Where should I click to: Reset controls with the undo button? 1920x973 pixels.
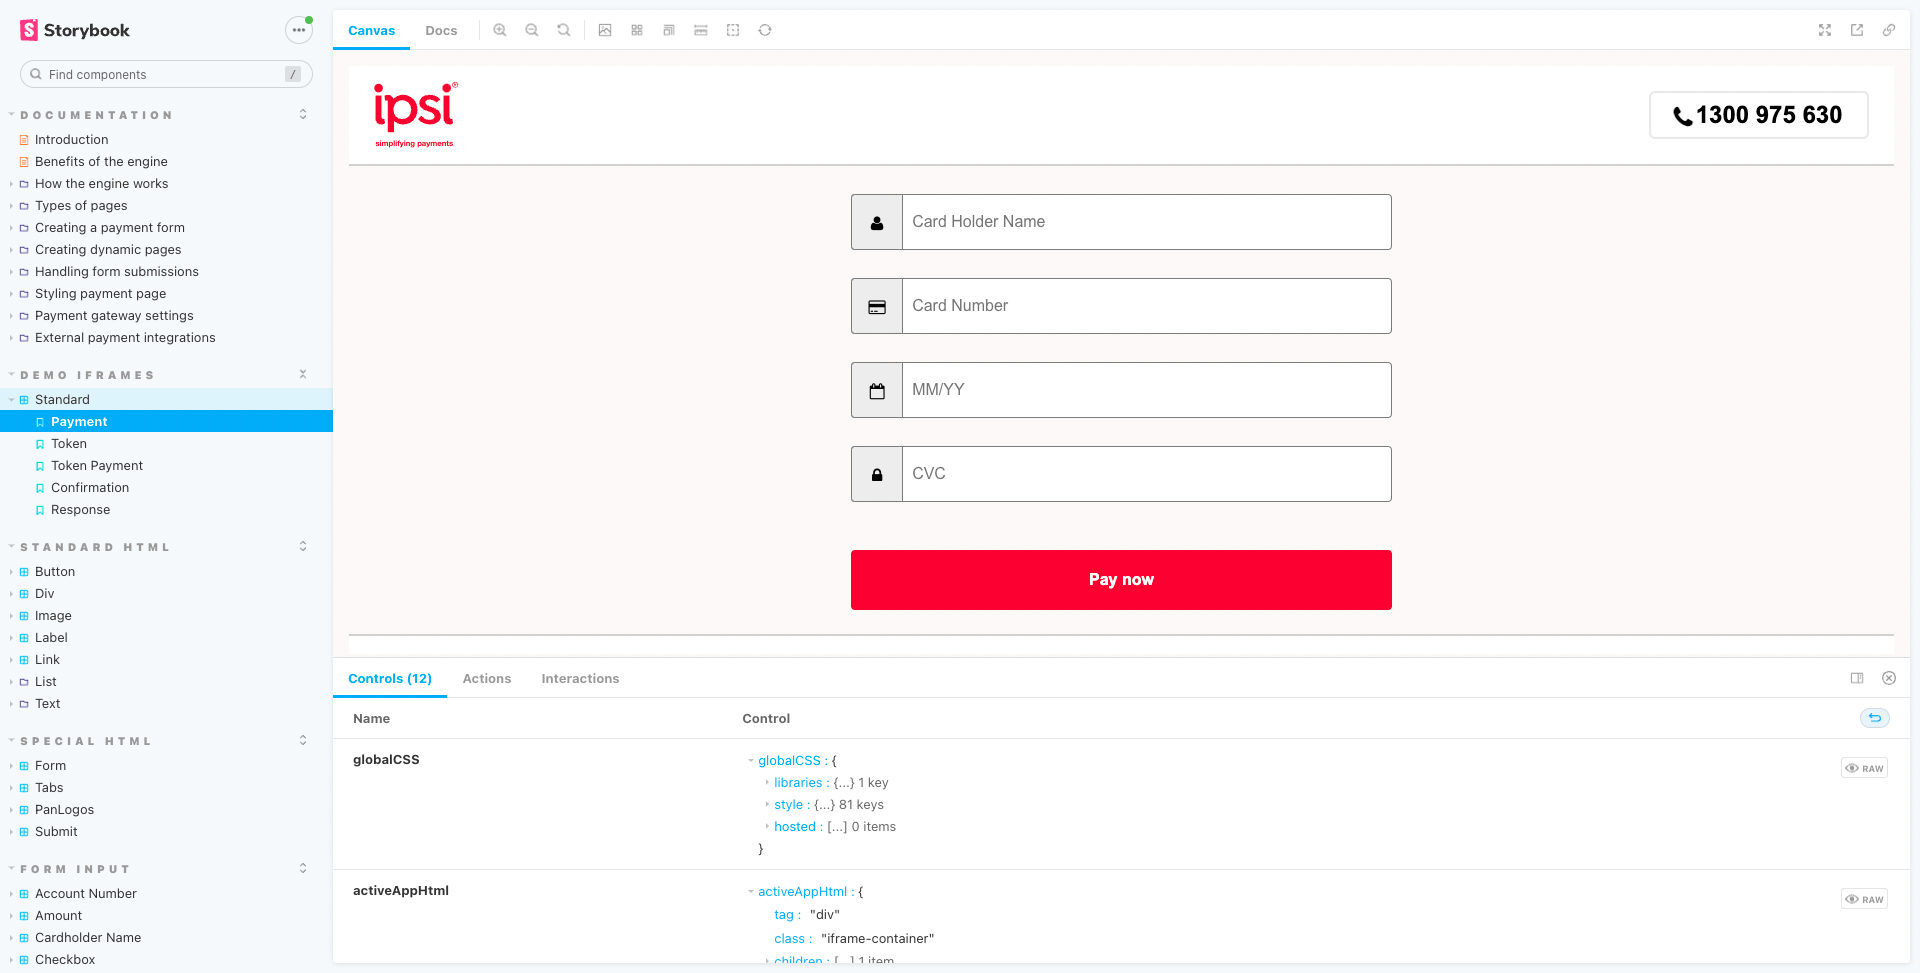pyautogui.click(x=1875, y=718)
